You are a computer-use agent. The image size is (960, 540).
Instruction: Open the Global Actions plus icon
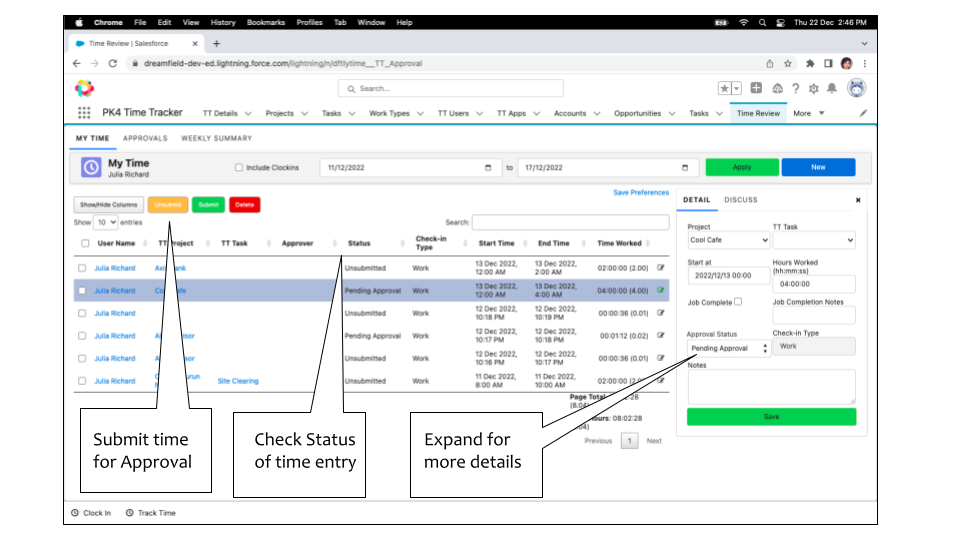coord(757,88)
